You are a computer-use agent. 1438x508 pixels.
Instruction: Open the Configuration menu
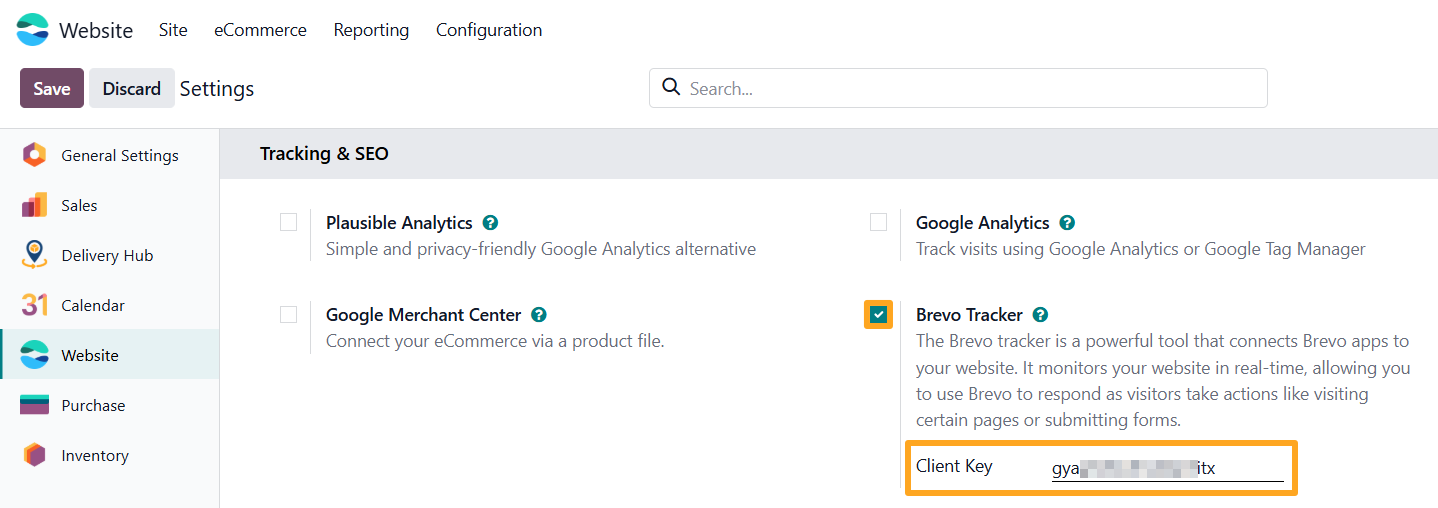489,30
